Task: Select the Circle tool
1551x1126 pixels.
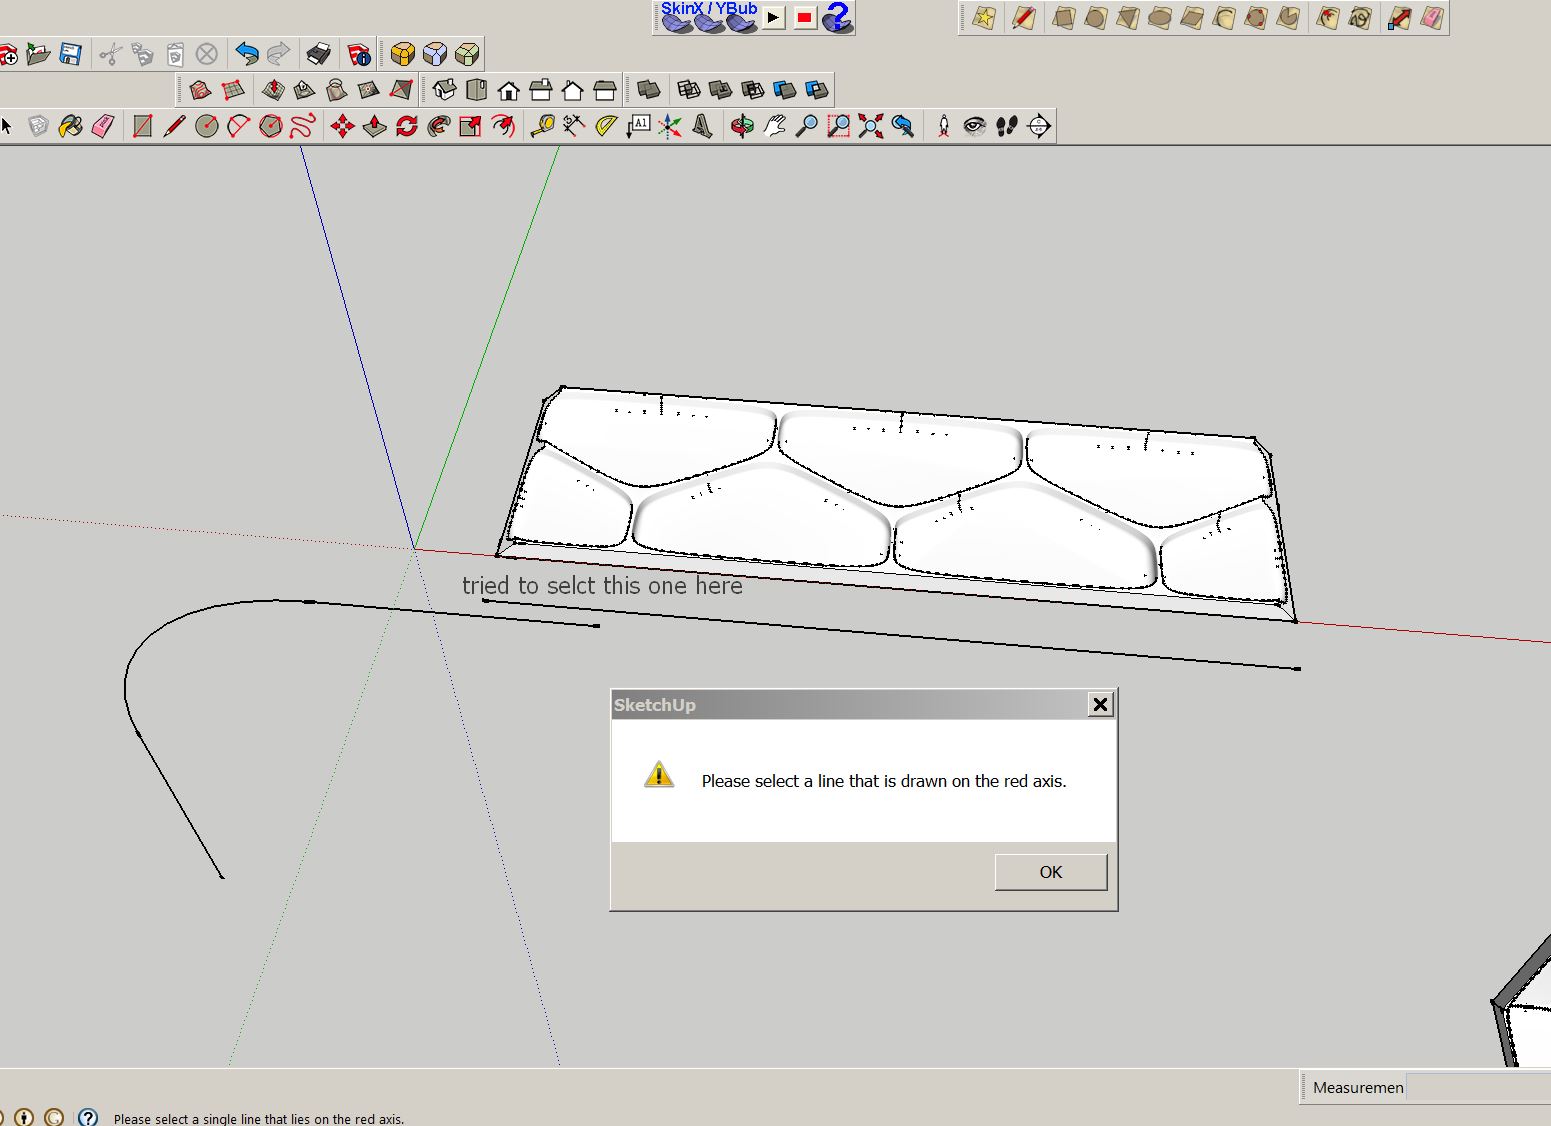Action: click(207, 126)
